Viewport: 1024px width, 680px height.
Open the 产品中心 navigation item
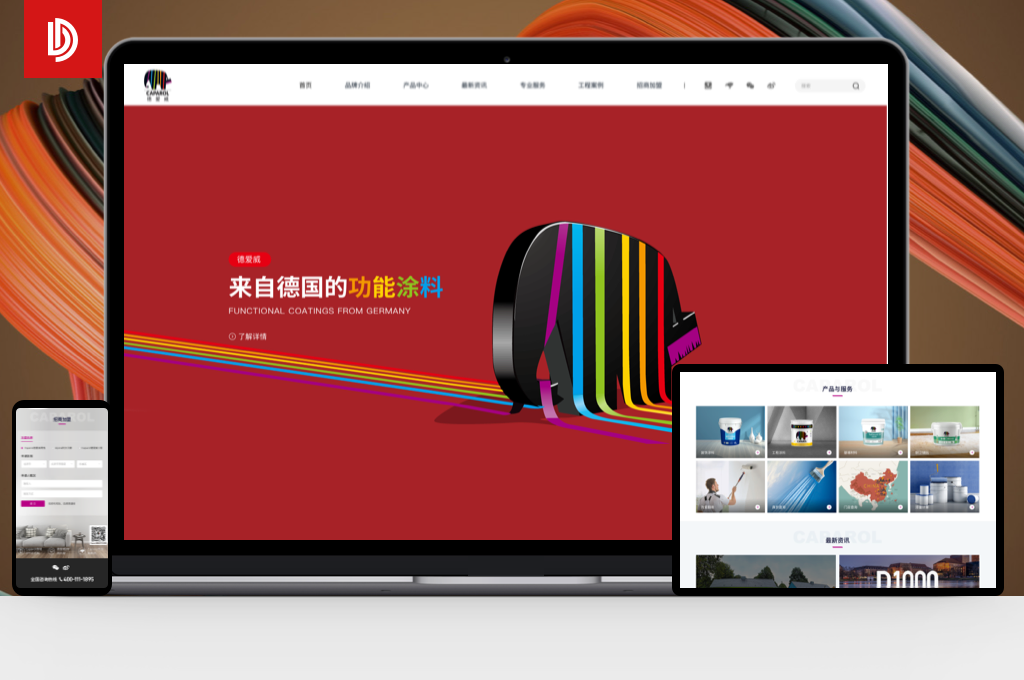click(416, 86)
